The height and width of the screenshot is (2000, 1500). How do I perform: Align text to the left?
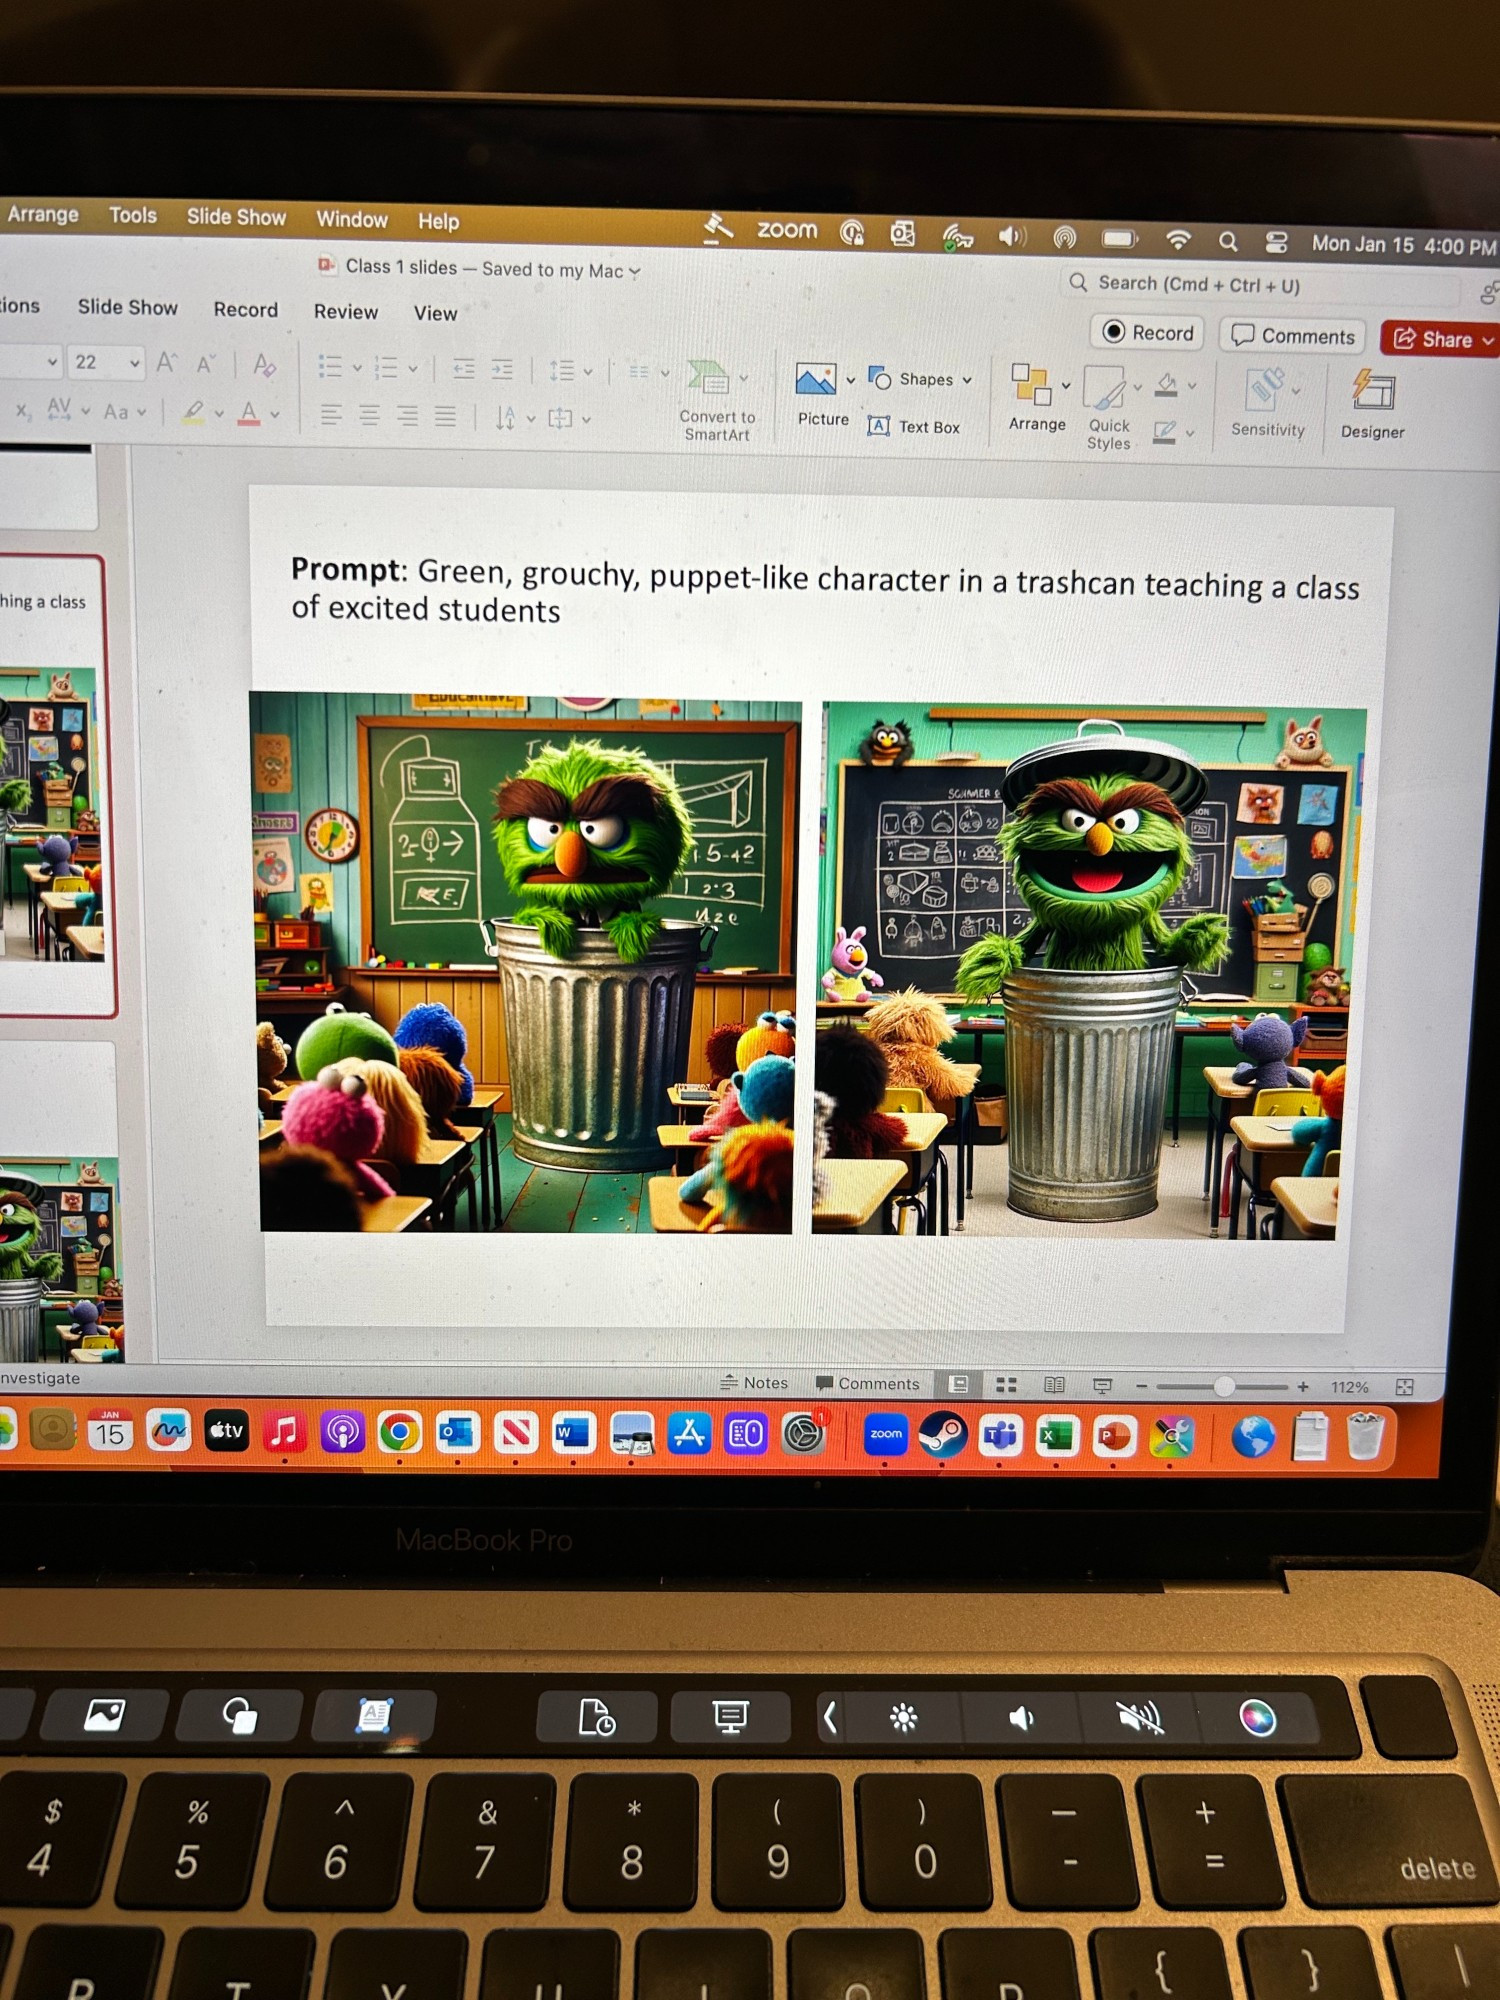click(331, 415)
